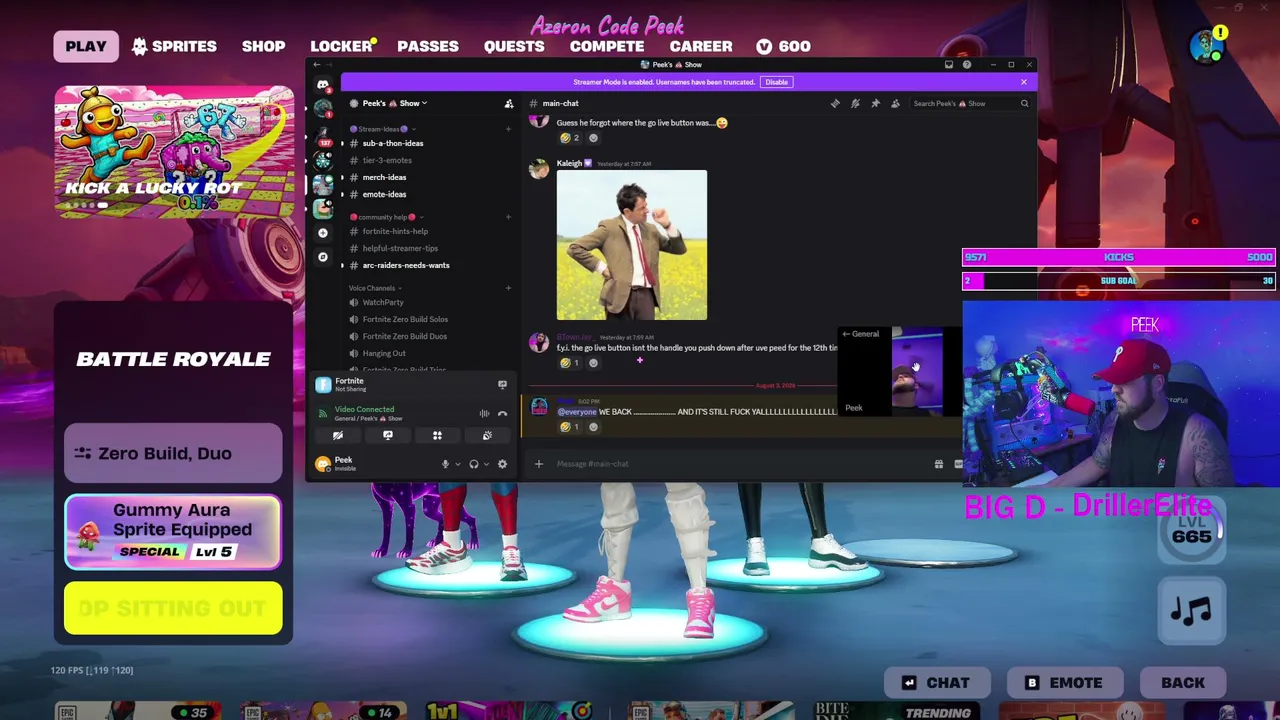Viewport: 1280px width, 720px height.
Task: Share your screen from voice panel
Action: (x=388, y=435)
